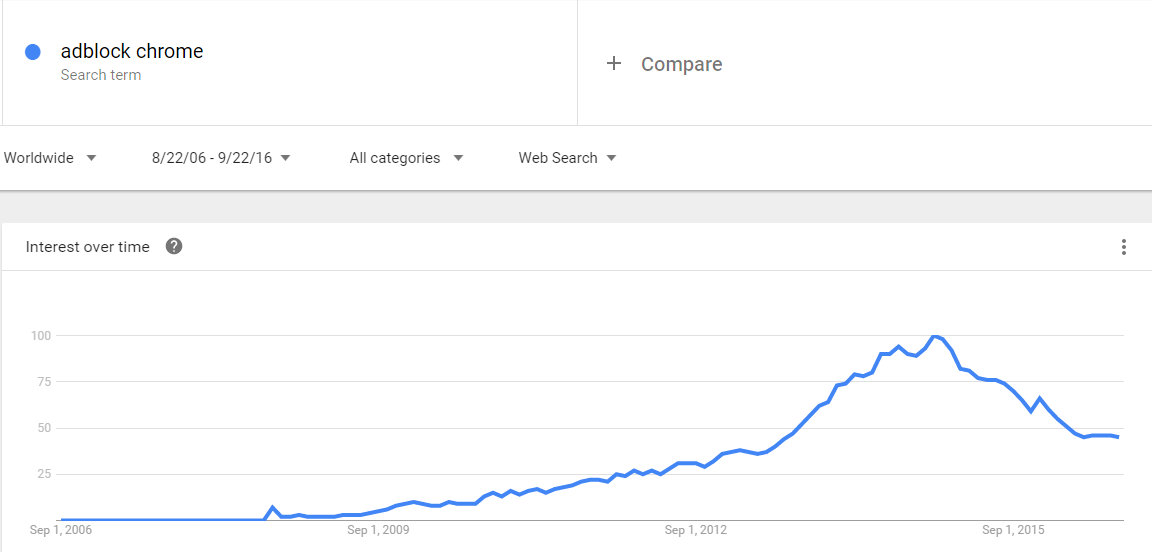Click the arrow beside All categories

click(x=458, y=157)
